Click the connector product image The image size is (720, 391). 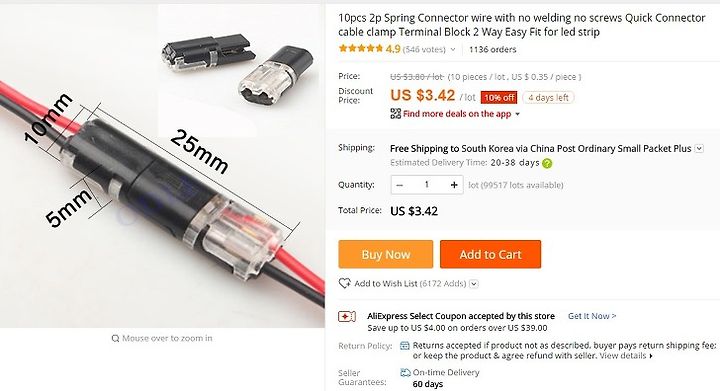(x=162, y=166)
